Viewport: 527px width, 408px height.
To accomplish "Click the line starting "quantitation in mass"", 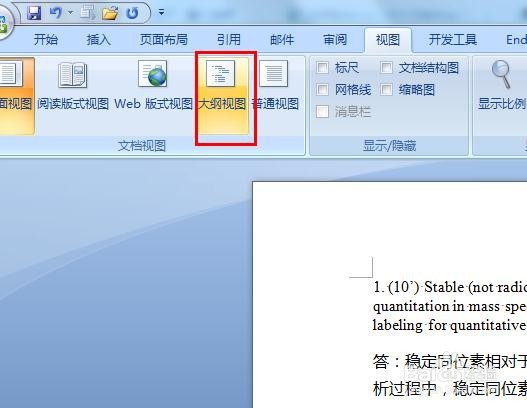I will [450, 307].
